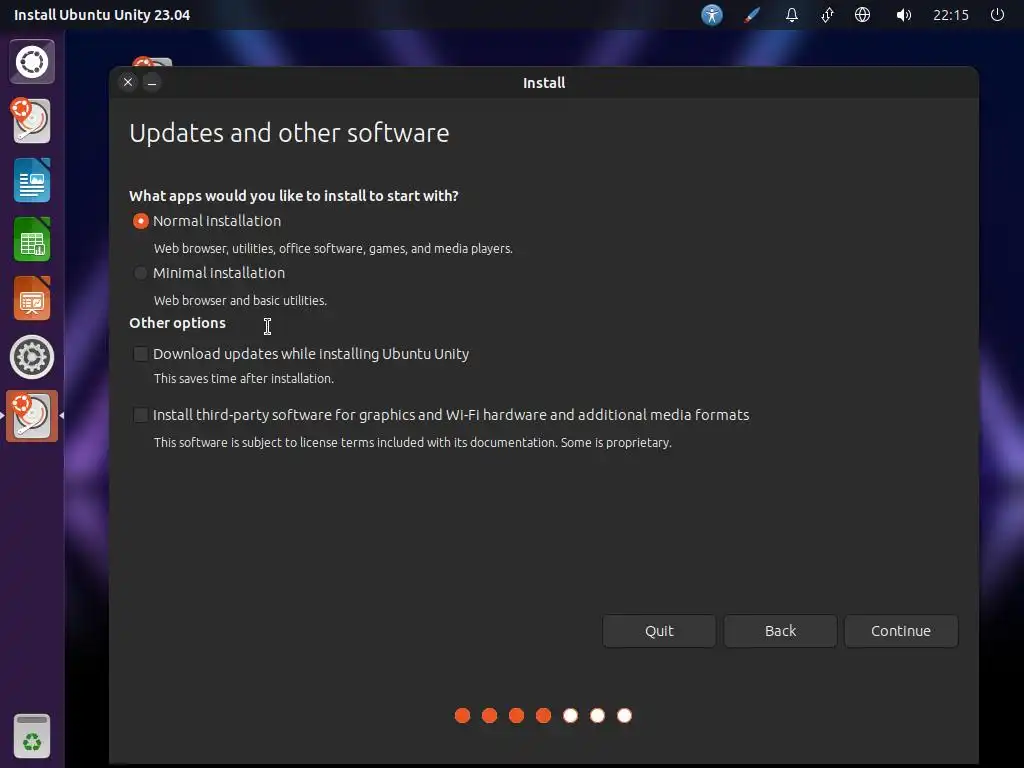The height and width of the screenshot is (768, 1024).
Task: Open the network connection indicator
Action: [x=827, y=14]
